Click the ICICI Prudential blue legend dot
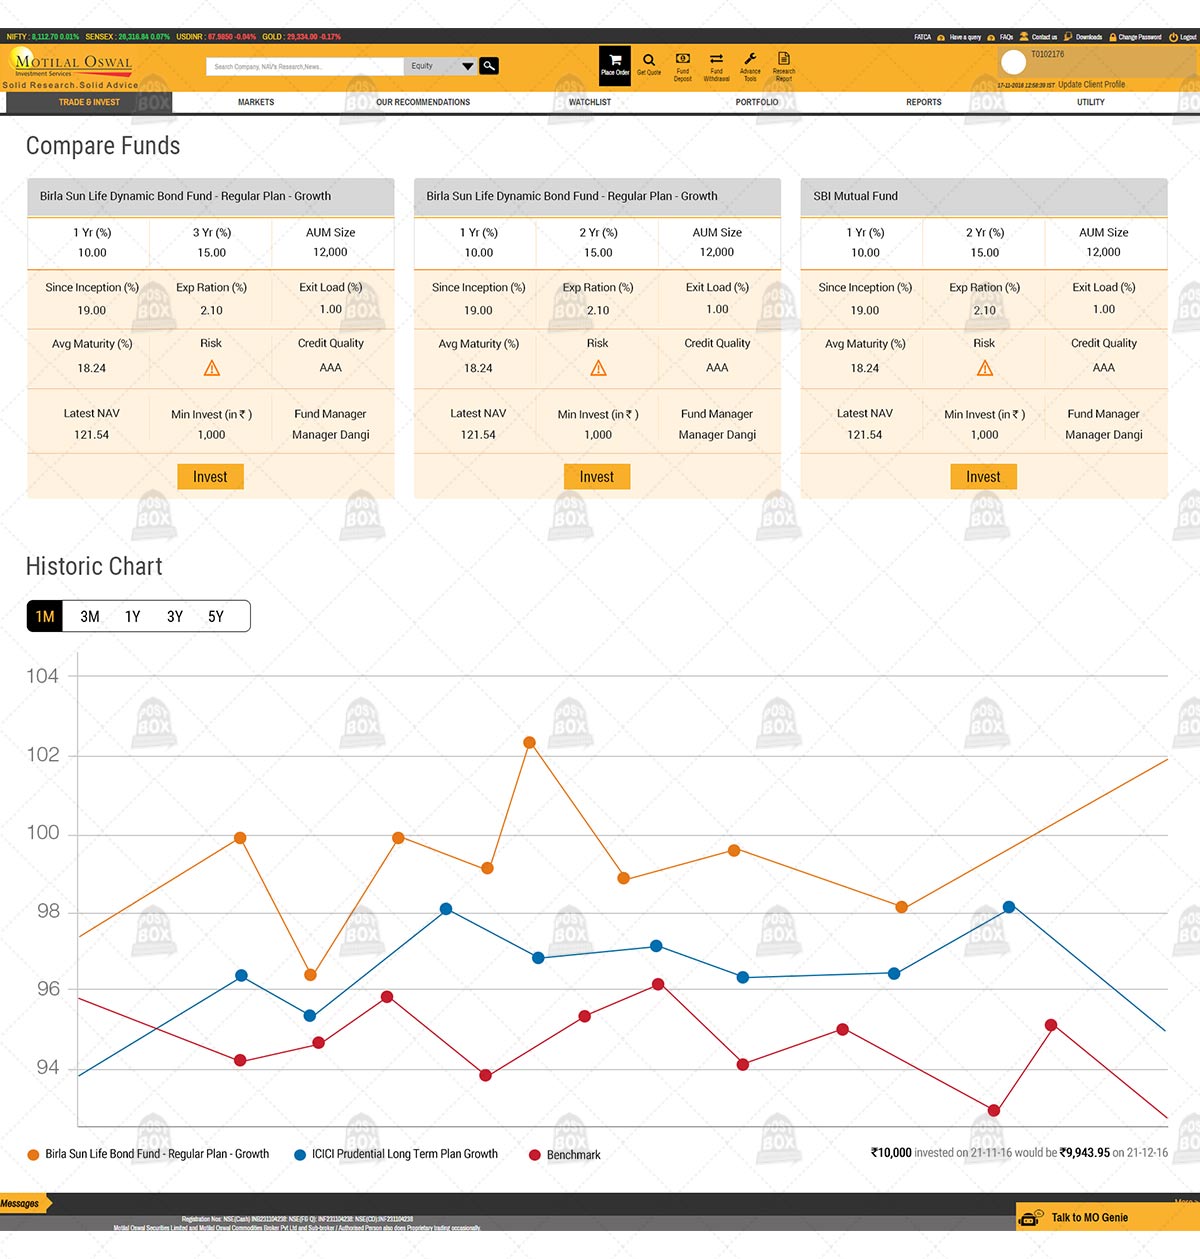The height and width of the screenshot is (1259, 1200). [300, 1155]
